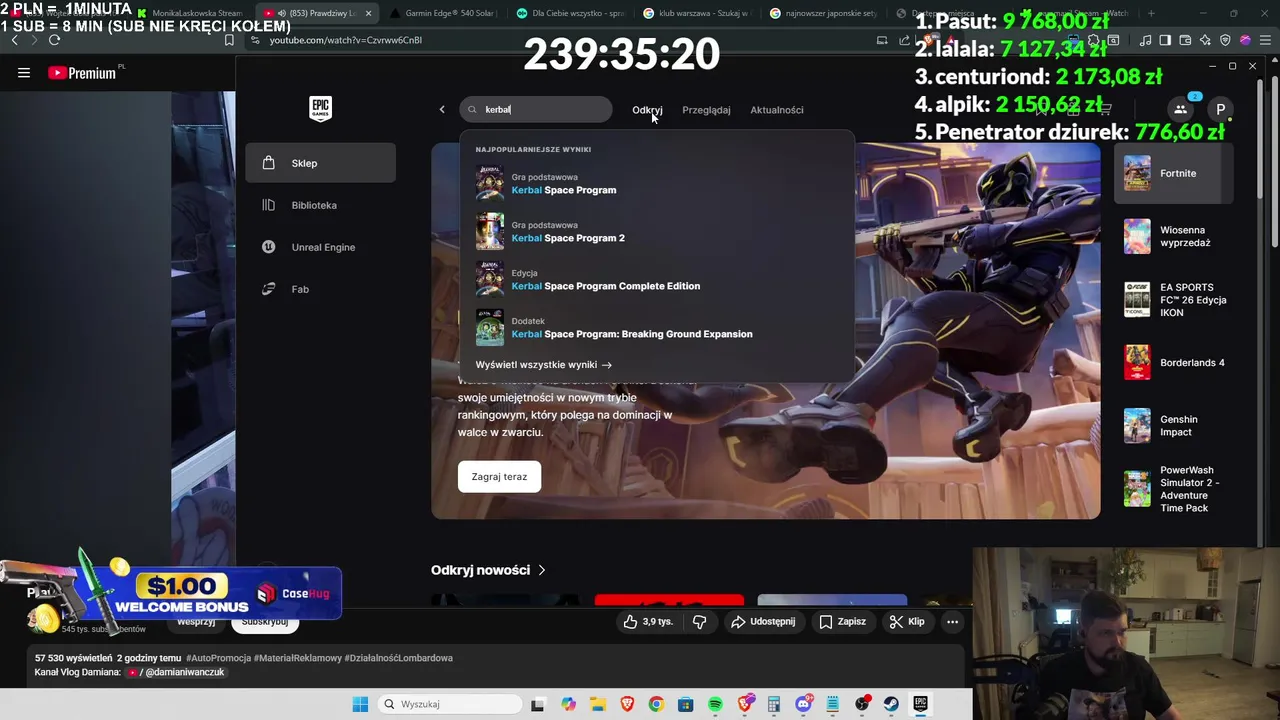Switch to 'Garmin Edge 540 Solar' browser tab
The width and height of the screenshot is (1280, 720).
443,13
